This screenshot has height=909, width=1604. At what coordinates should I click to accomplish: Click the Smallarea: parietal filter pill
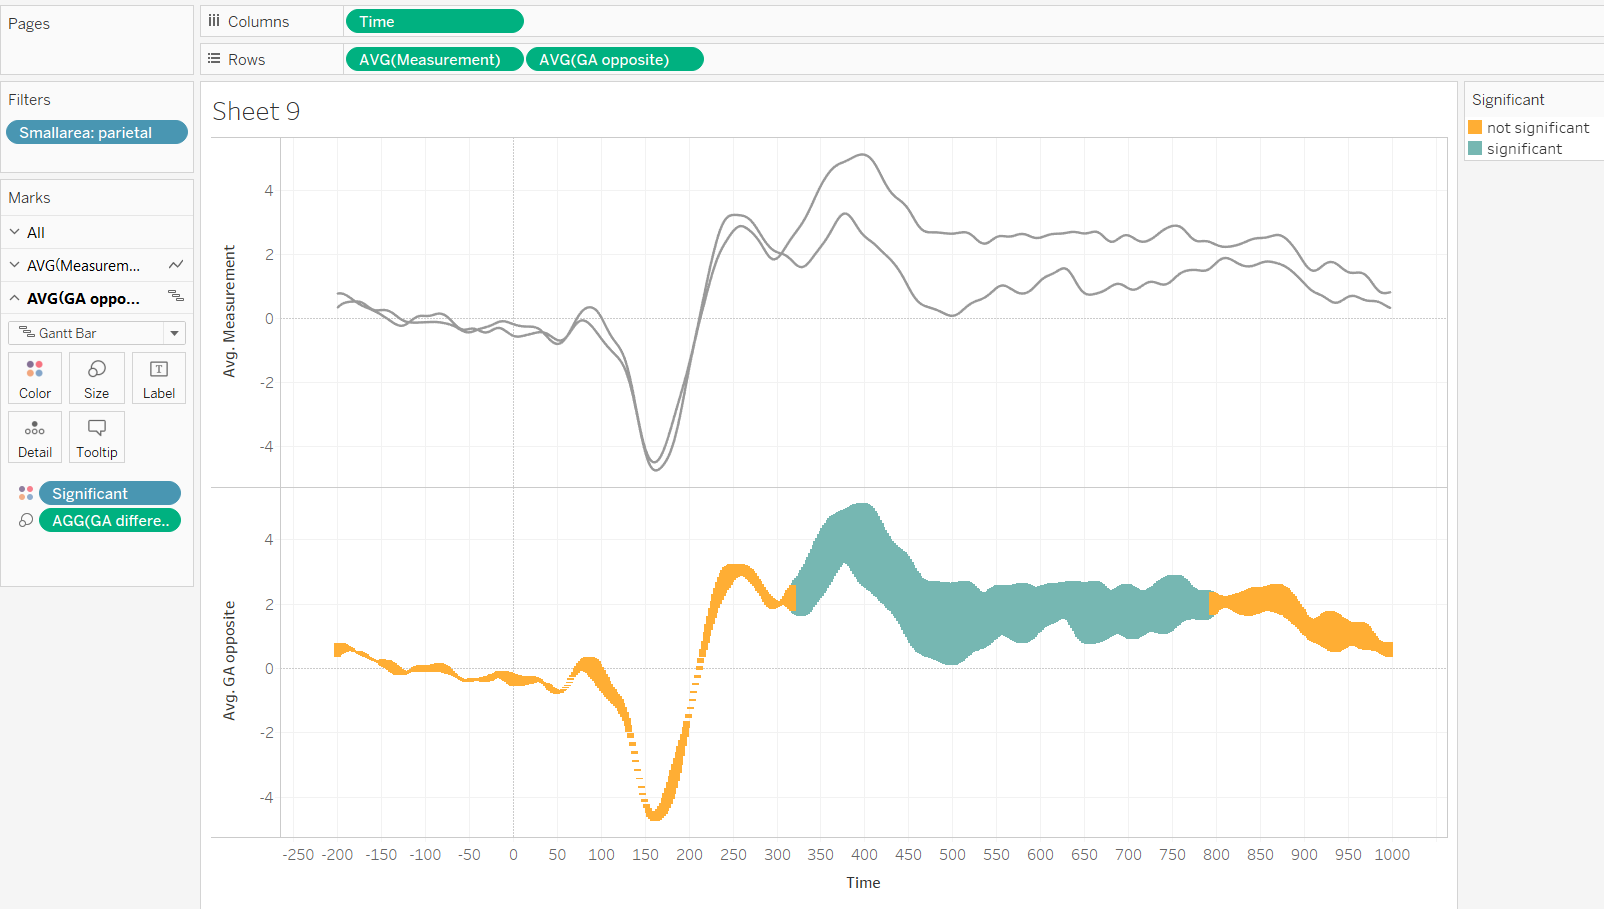[96, 132]
